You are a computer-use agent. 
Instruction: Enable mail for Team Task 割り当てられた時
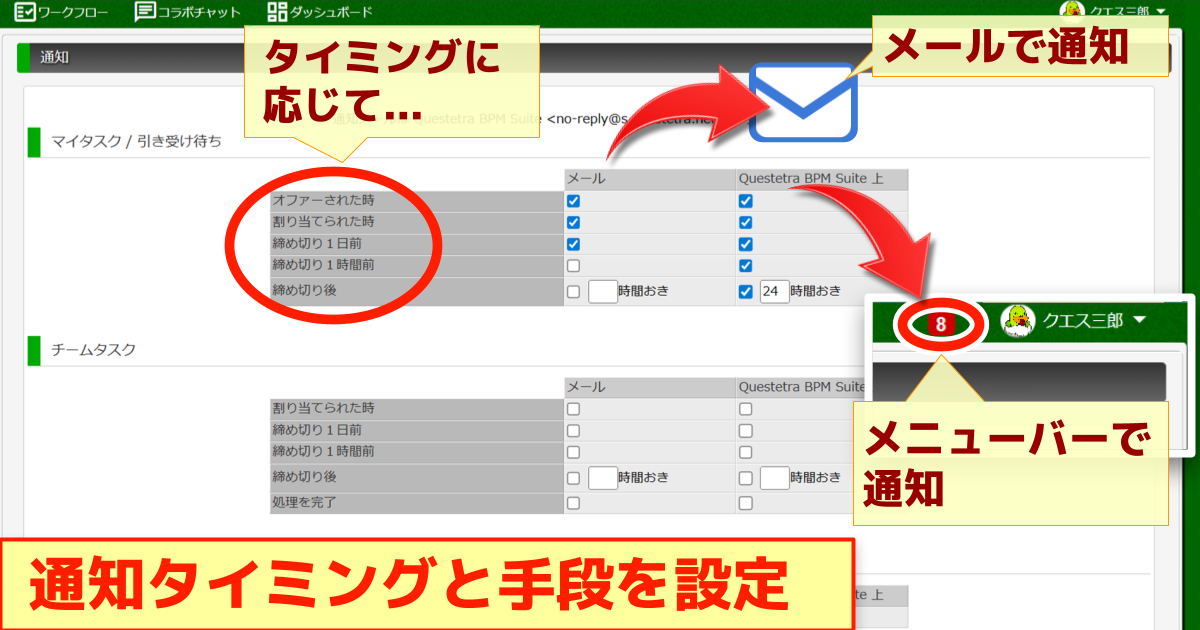pos(573,409)
